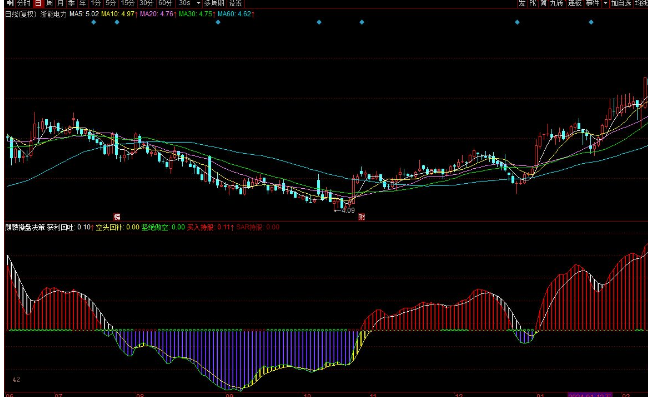Click the 加自选 add-to-watchlist button
This screenshot has width=648, height=397.
[621, 3]
